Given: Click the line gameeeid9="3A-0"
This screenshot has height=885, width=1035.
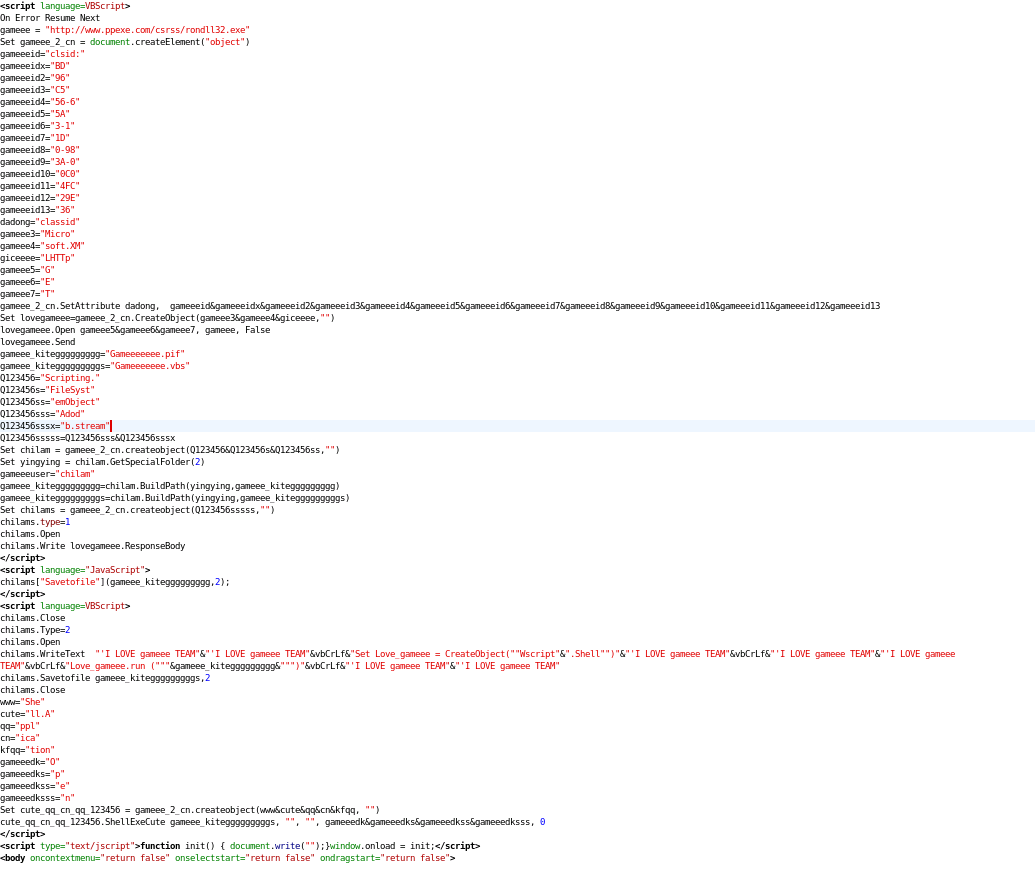Looking at the screenshot, I should 40,162.
